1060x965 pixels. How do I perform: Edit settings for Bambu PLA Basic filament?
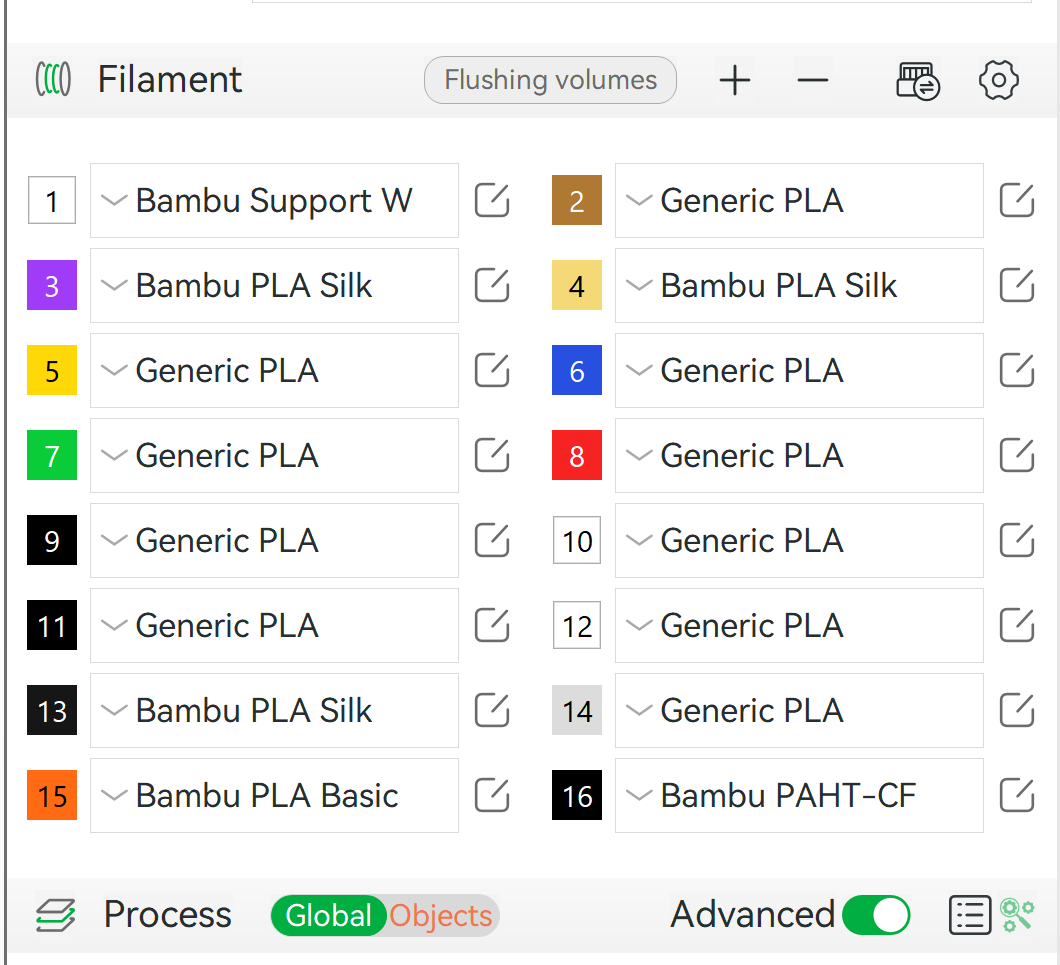click(x=491, y=795)
